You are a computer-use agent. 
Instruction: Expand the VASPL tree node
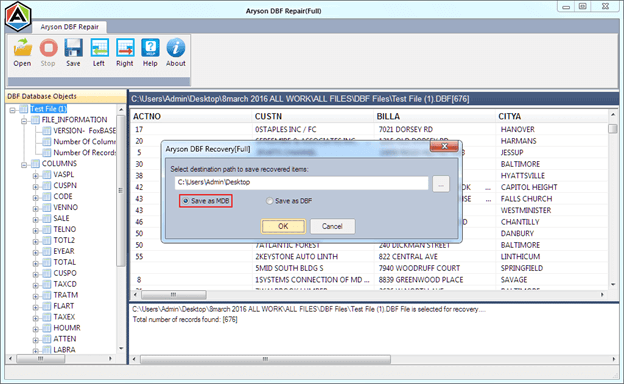click(x=36, y=175)
